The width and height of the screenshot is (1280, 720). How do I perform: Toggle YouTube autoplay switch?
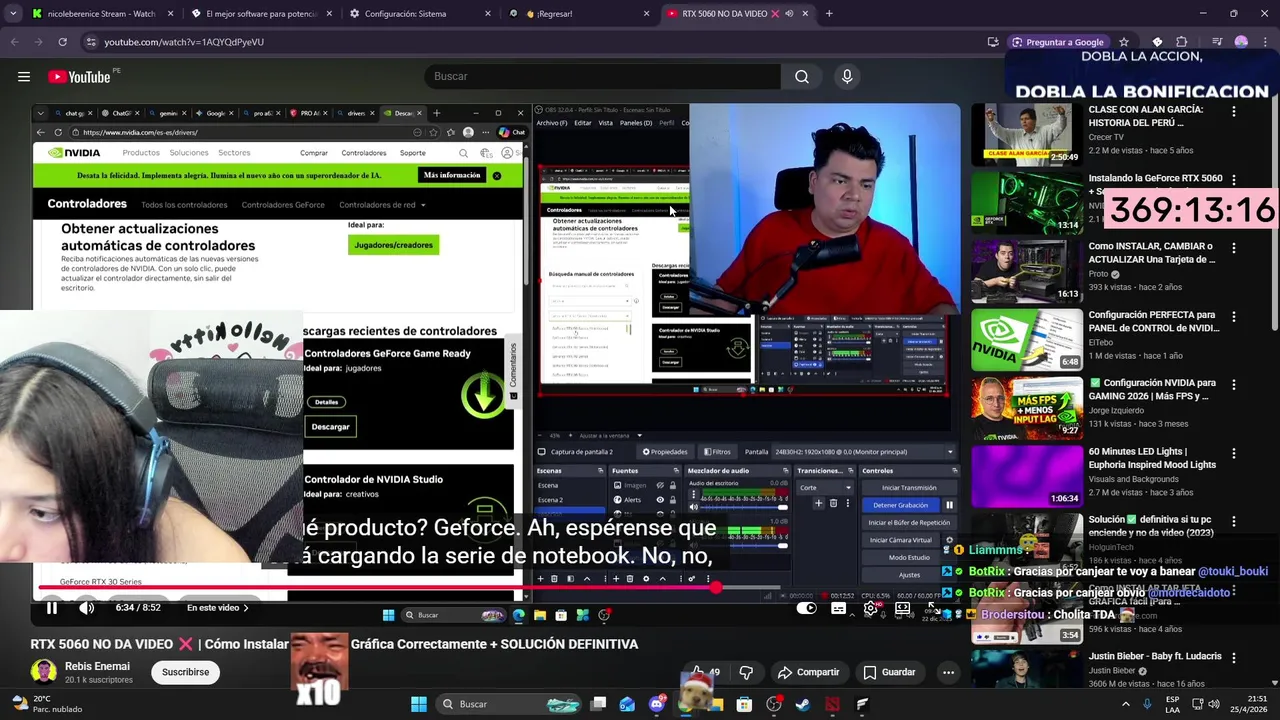pyautogui.click(x=807, y=607)
